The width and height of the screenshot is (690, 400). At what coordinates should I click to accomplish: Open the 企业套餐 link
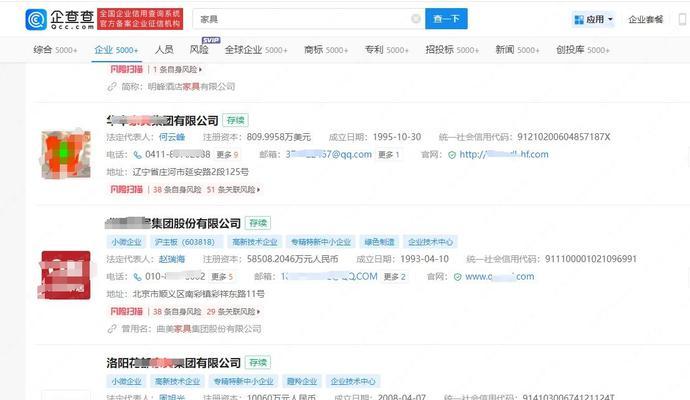tap(646, 19)
